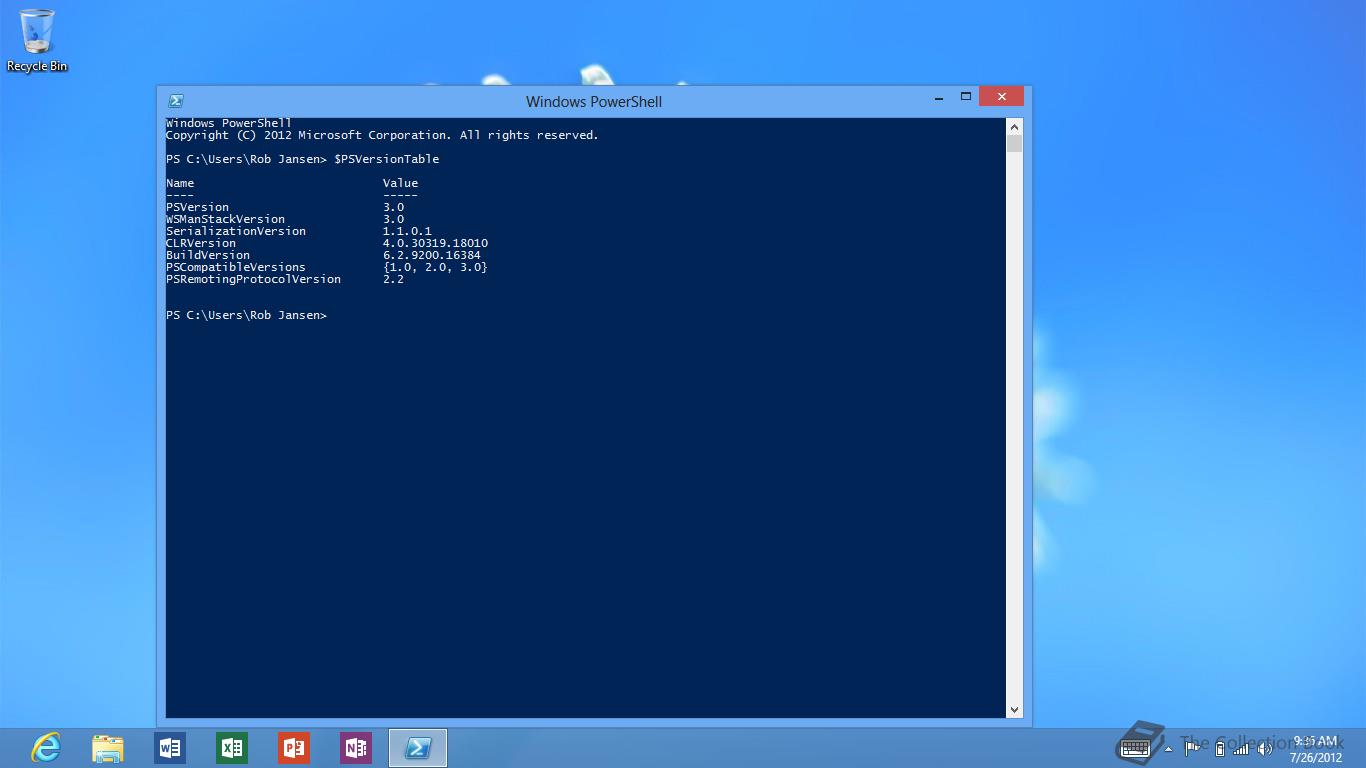Open the PowerShell title bar system menu icon
This screenshot has height=768, width=1366.
176,100
